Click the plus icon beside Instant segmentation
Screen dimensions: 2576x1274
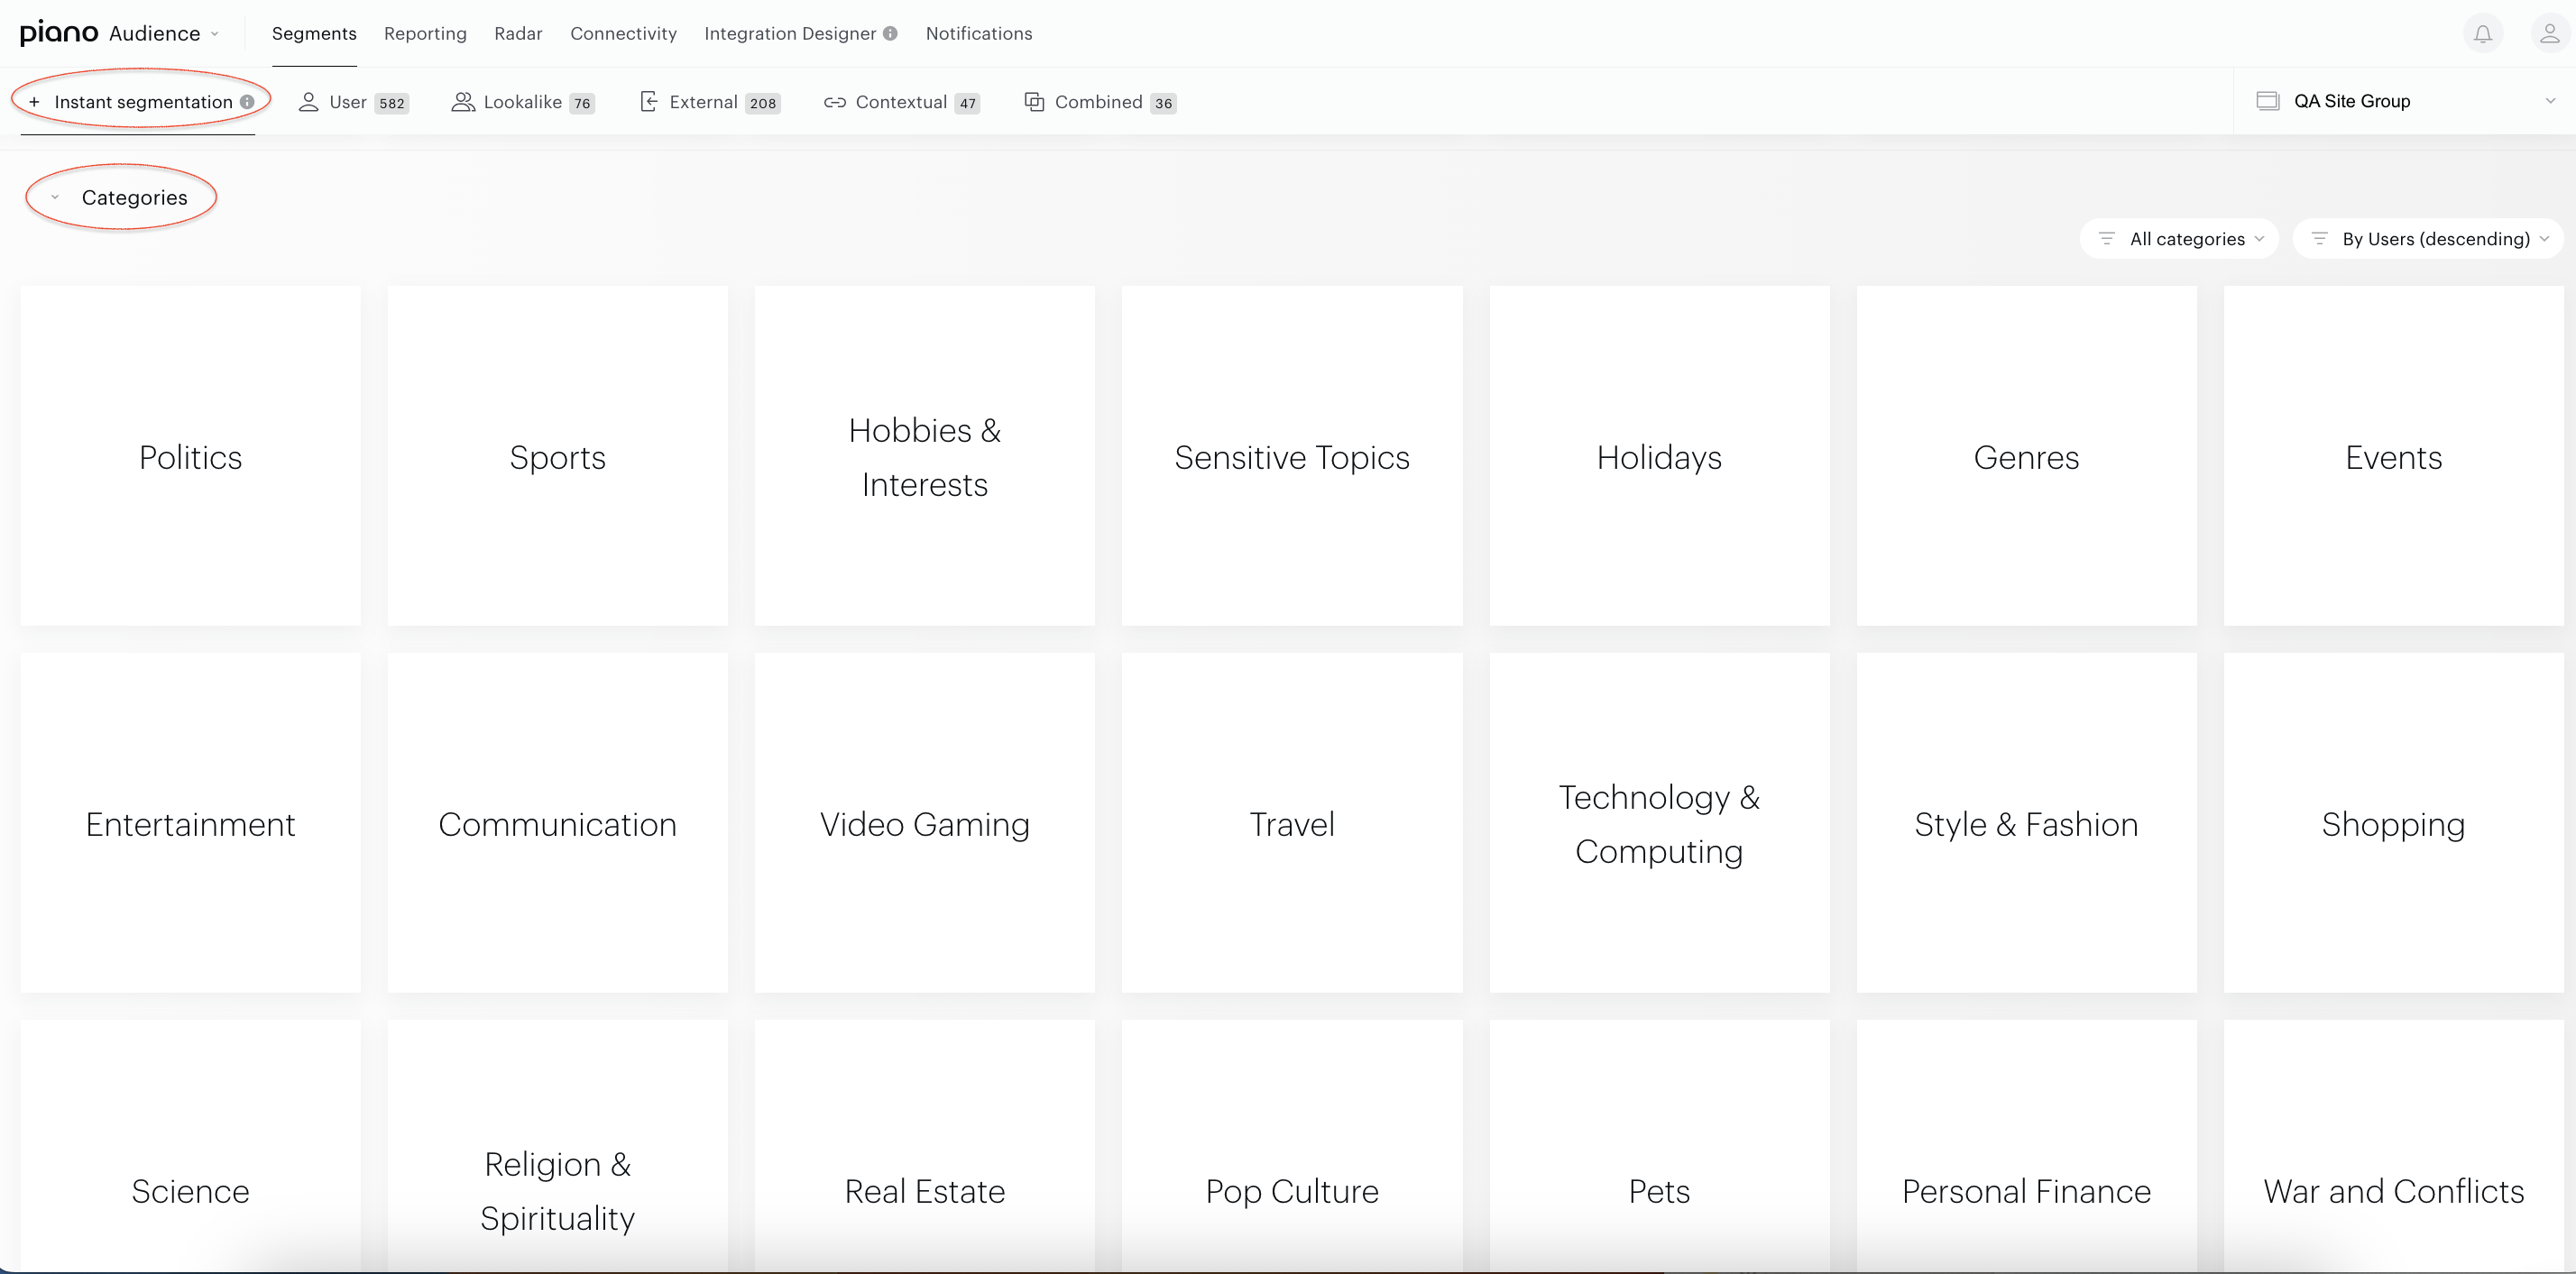(x=34, y=102)
